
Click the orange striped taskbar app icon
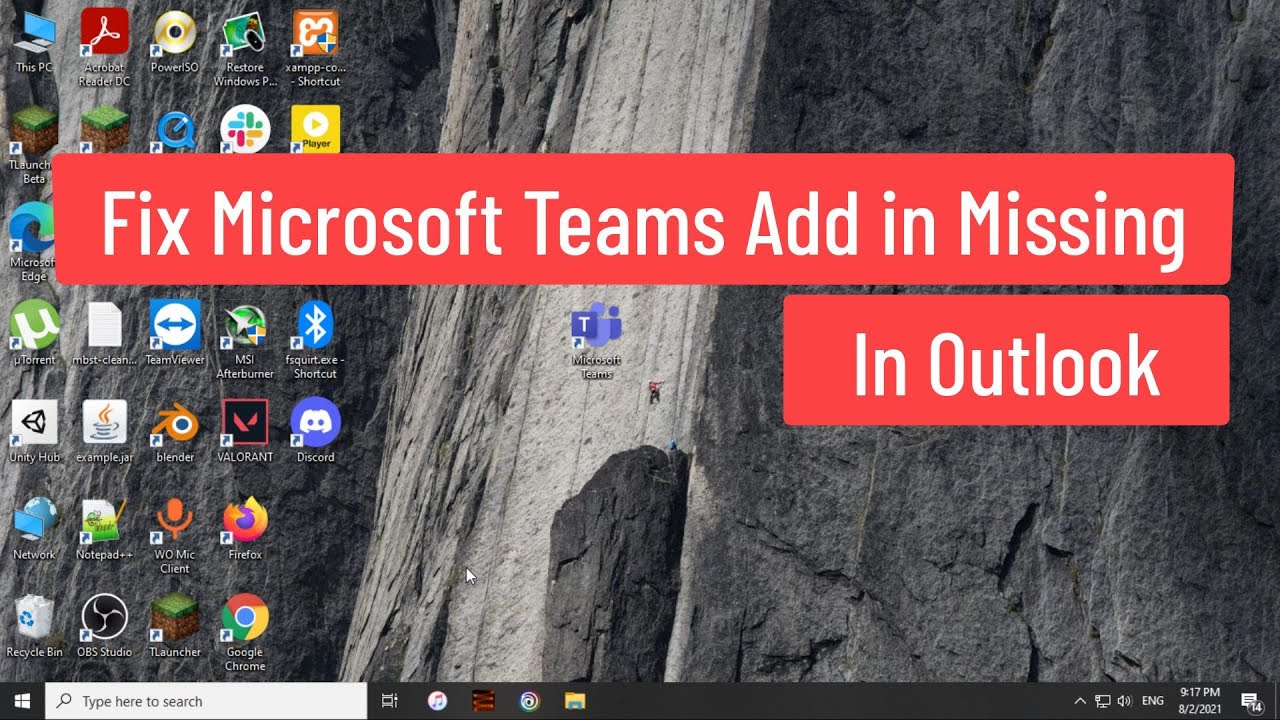[x=483, y=701]
